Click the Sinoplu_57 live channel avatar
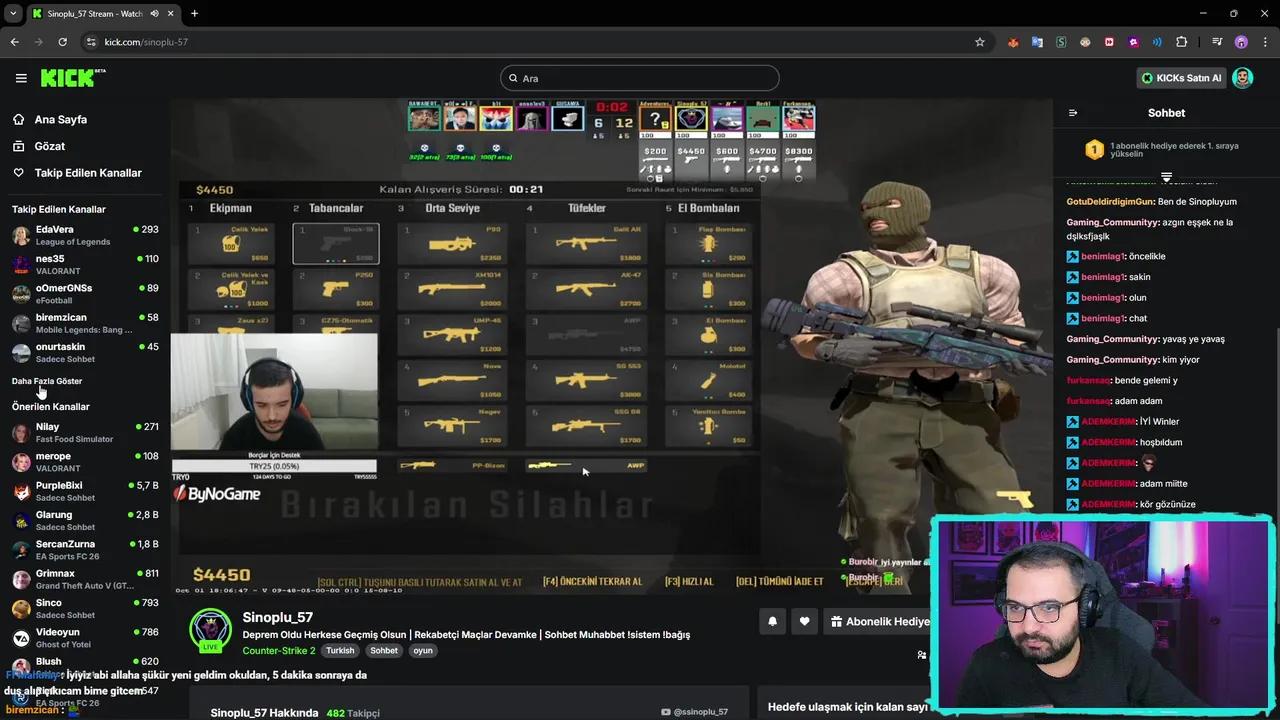The height and width of the screenshot is (720, 1280). [210, 630]
